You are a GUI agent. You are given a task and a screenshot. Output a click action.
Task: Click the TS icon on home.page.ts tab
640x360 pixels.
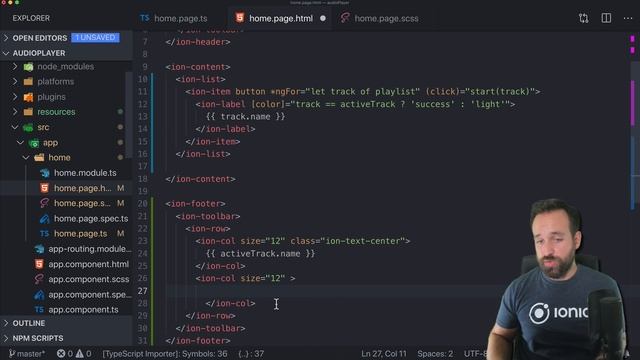[144, 18]
